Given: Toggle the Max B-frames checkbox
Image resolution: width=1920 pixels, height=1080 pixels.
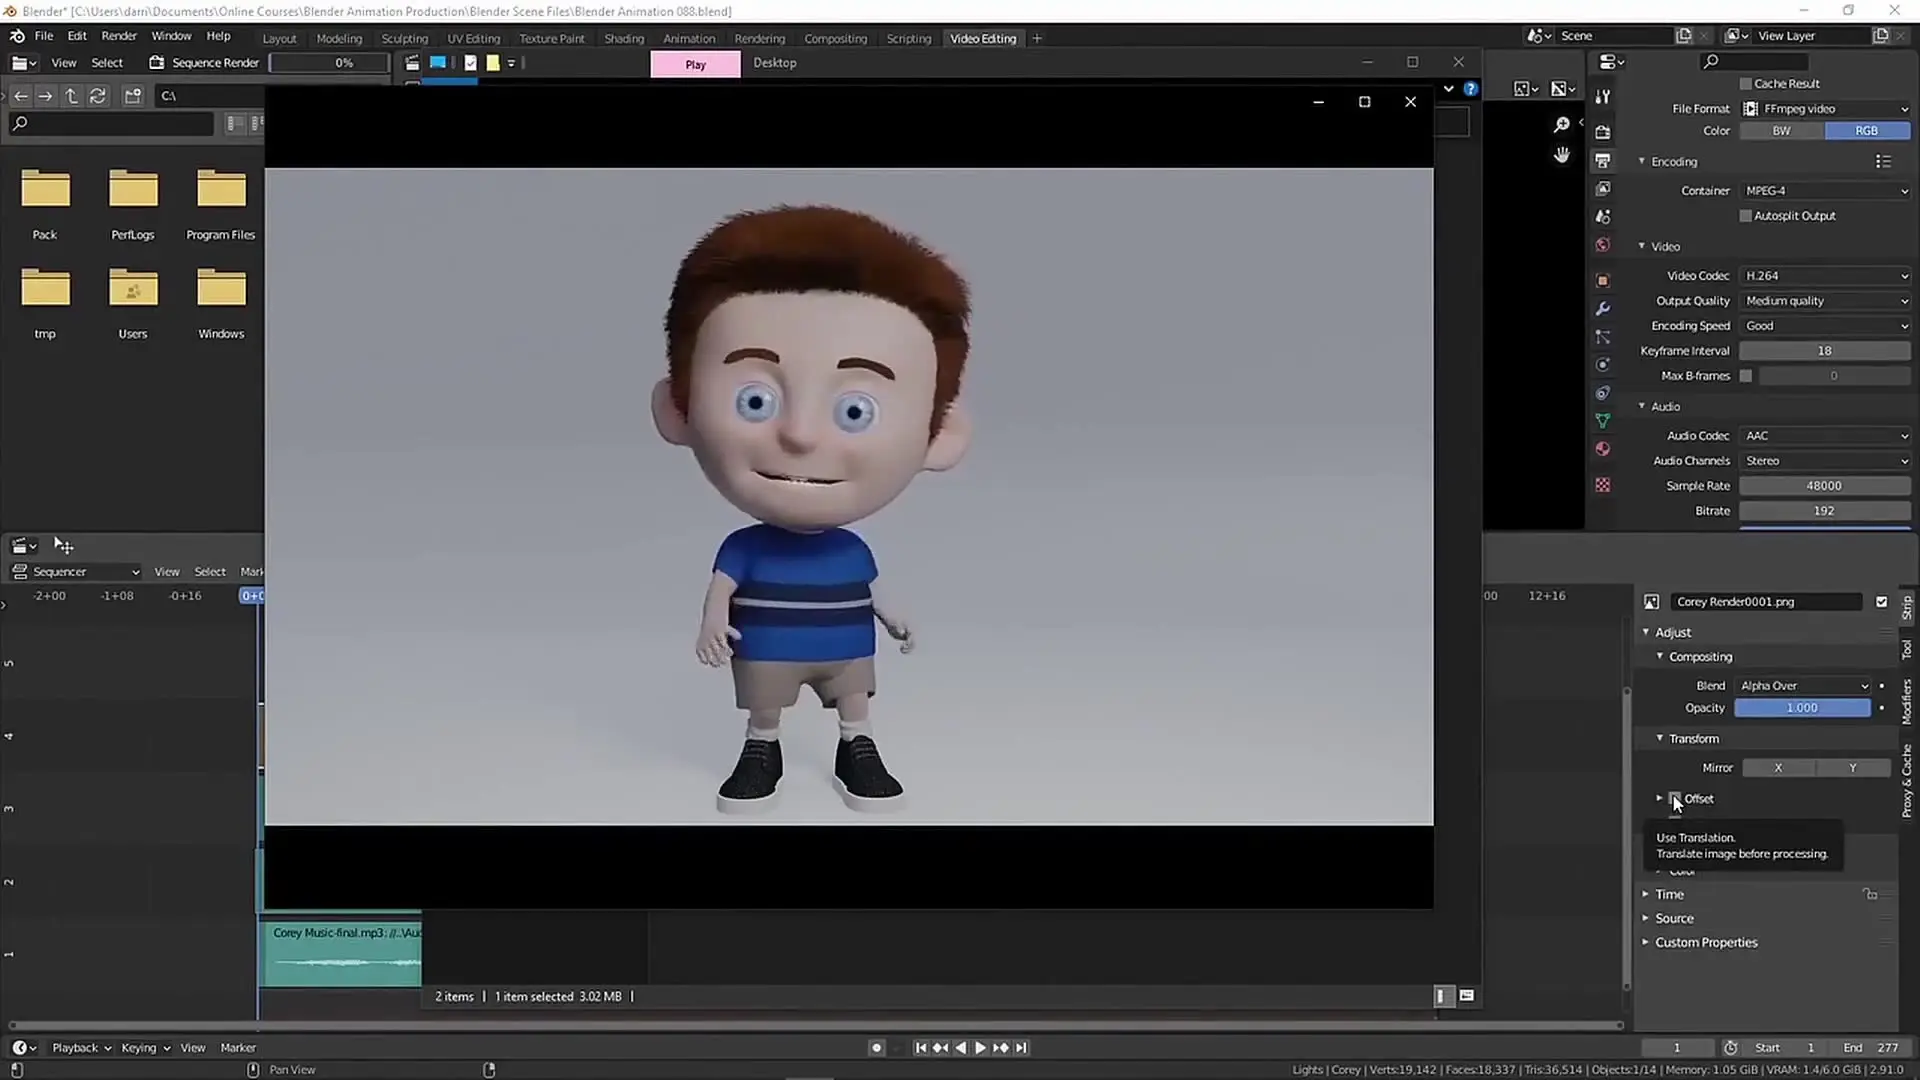Looking at the screenshot, I should pos(1746,376).
